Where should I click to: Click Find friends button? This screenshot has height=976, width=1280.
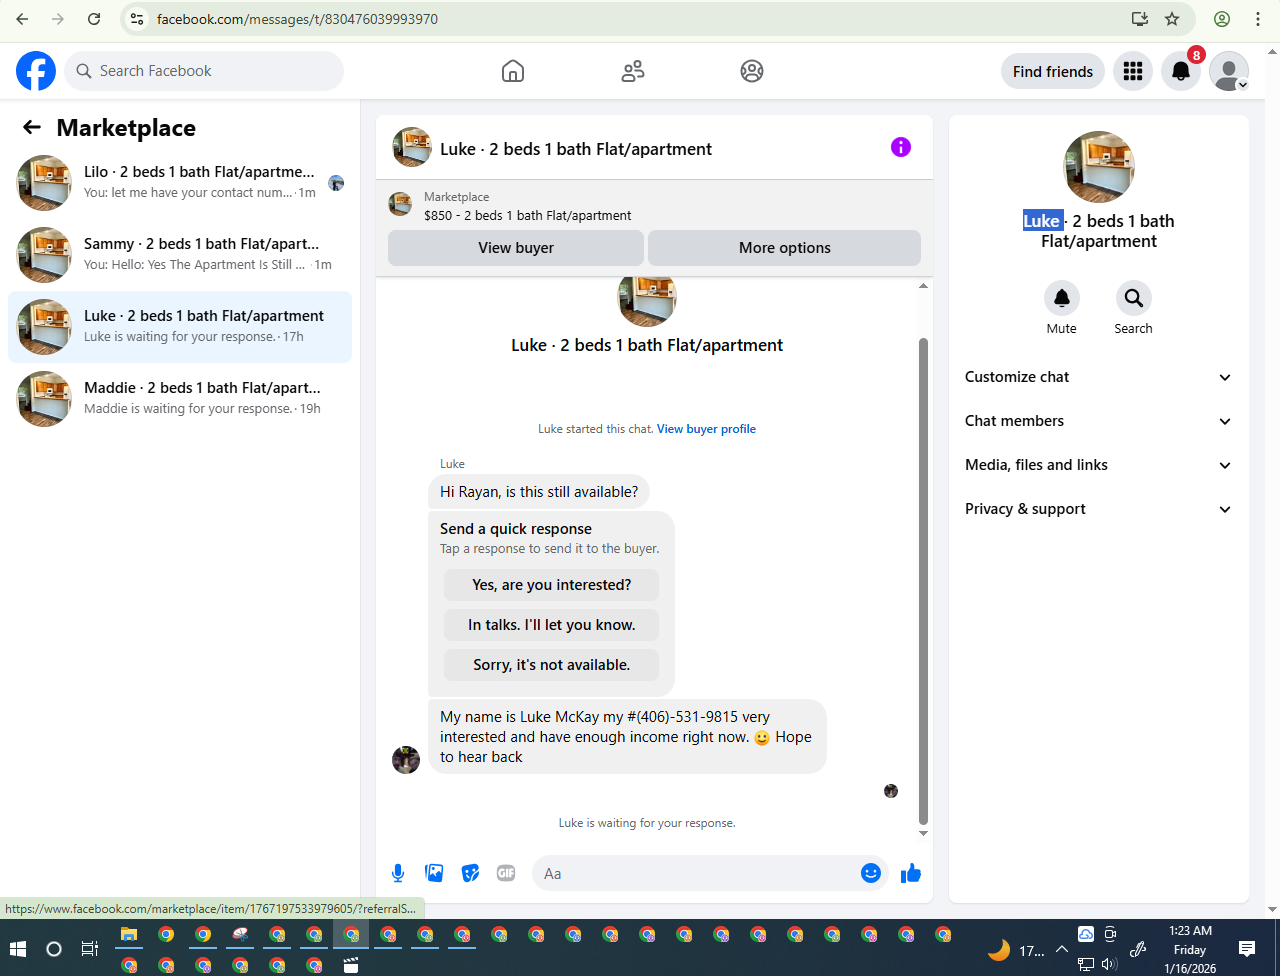tap(1053, 71)
